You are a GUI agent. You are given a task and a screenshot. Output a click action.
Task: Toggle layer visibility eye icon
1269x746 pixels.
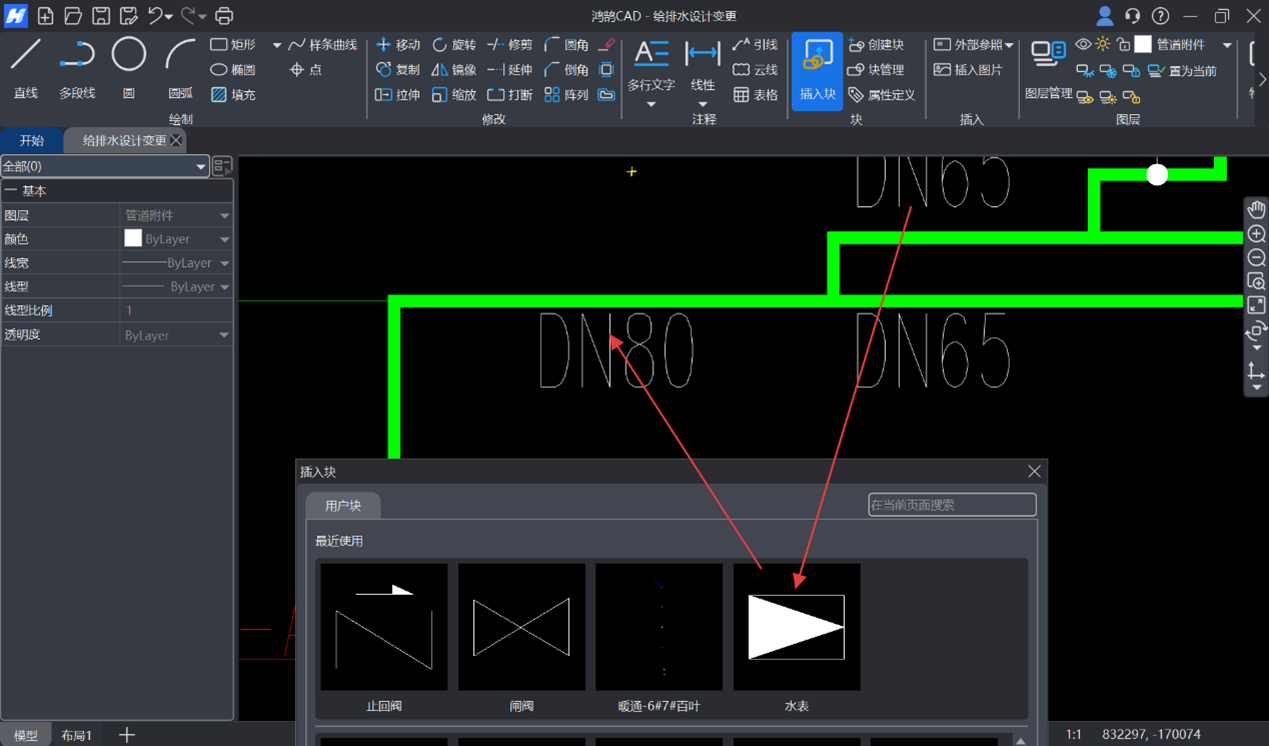tap(1083, 45)
